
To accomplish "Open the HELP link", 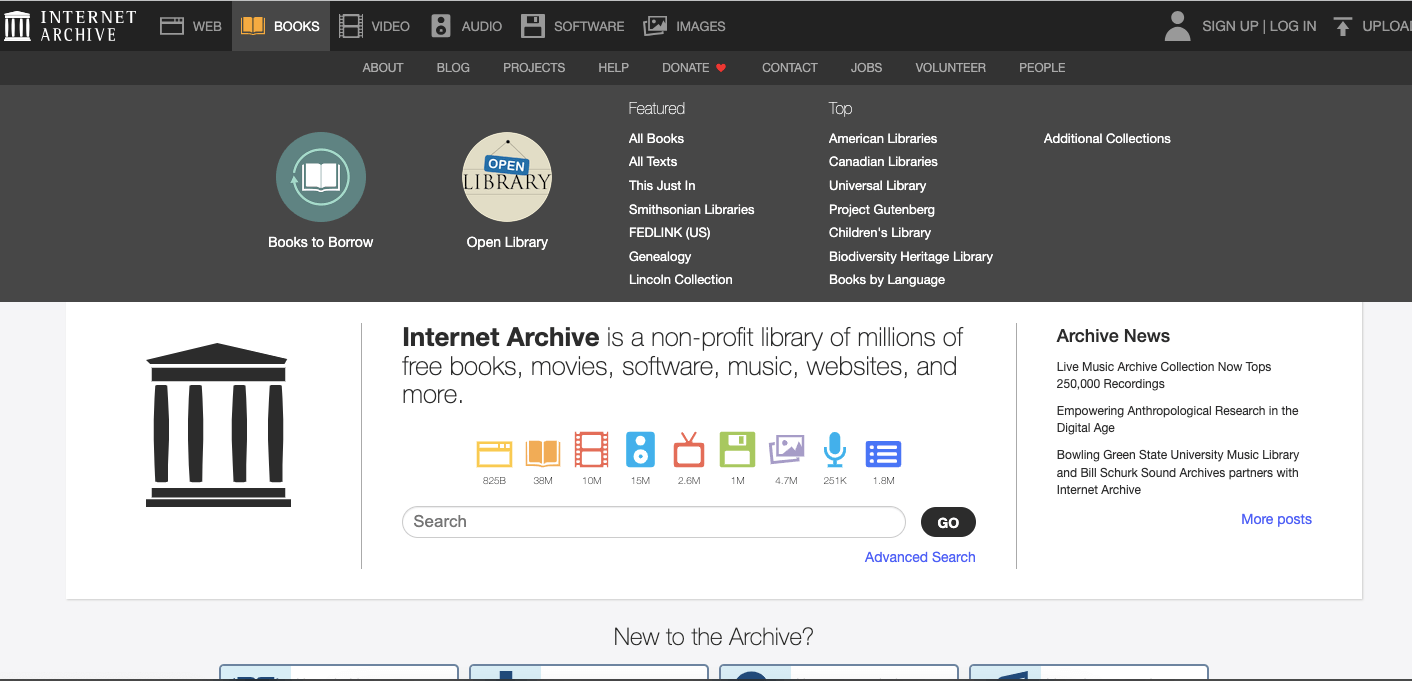I will point(614,68).
